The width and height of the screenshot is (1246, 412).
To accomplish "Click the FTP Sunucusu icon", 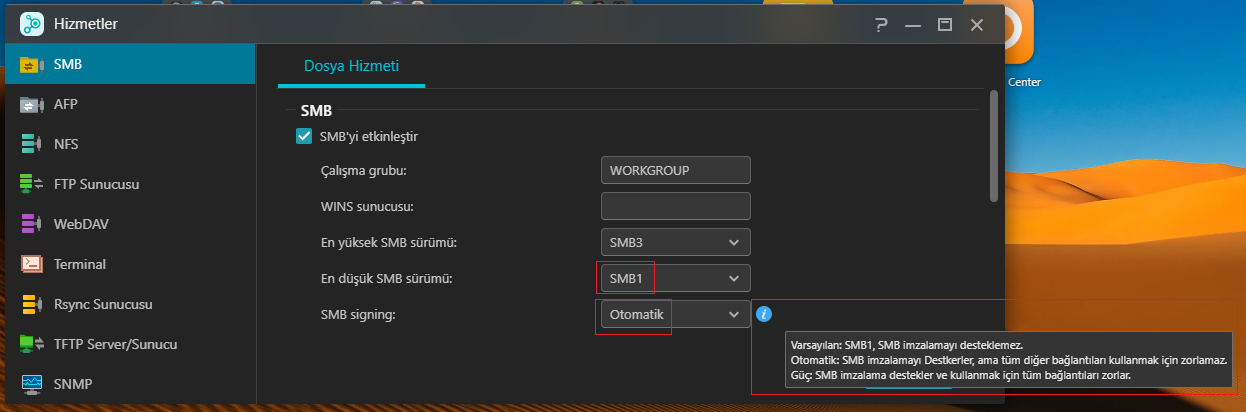I will pyautogui.click(x=31, y=184).
